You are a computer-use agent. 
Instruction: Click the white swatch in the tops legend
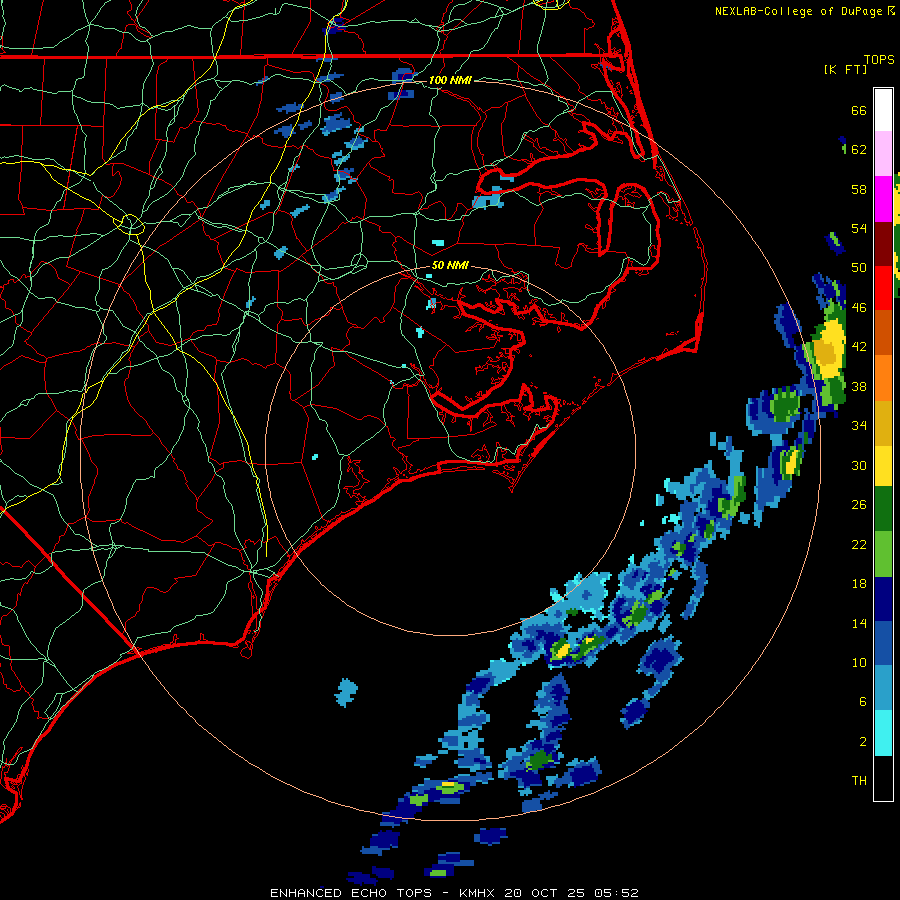[883, 110]
